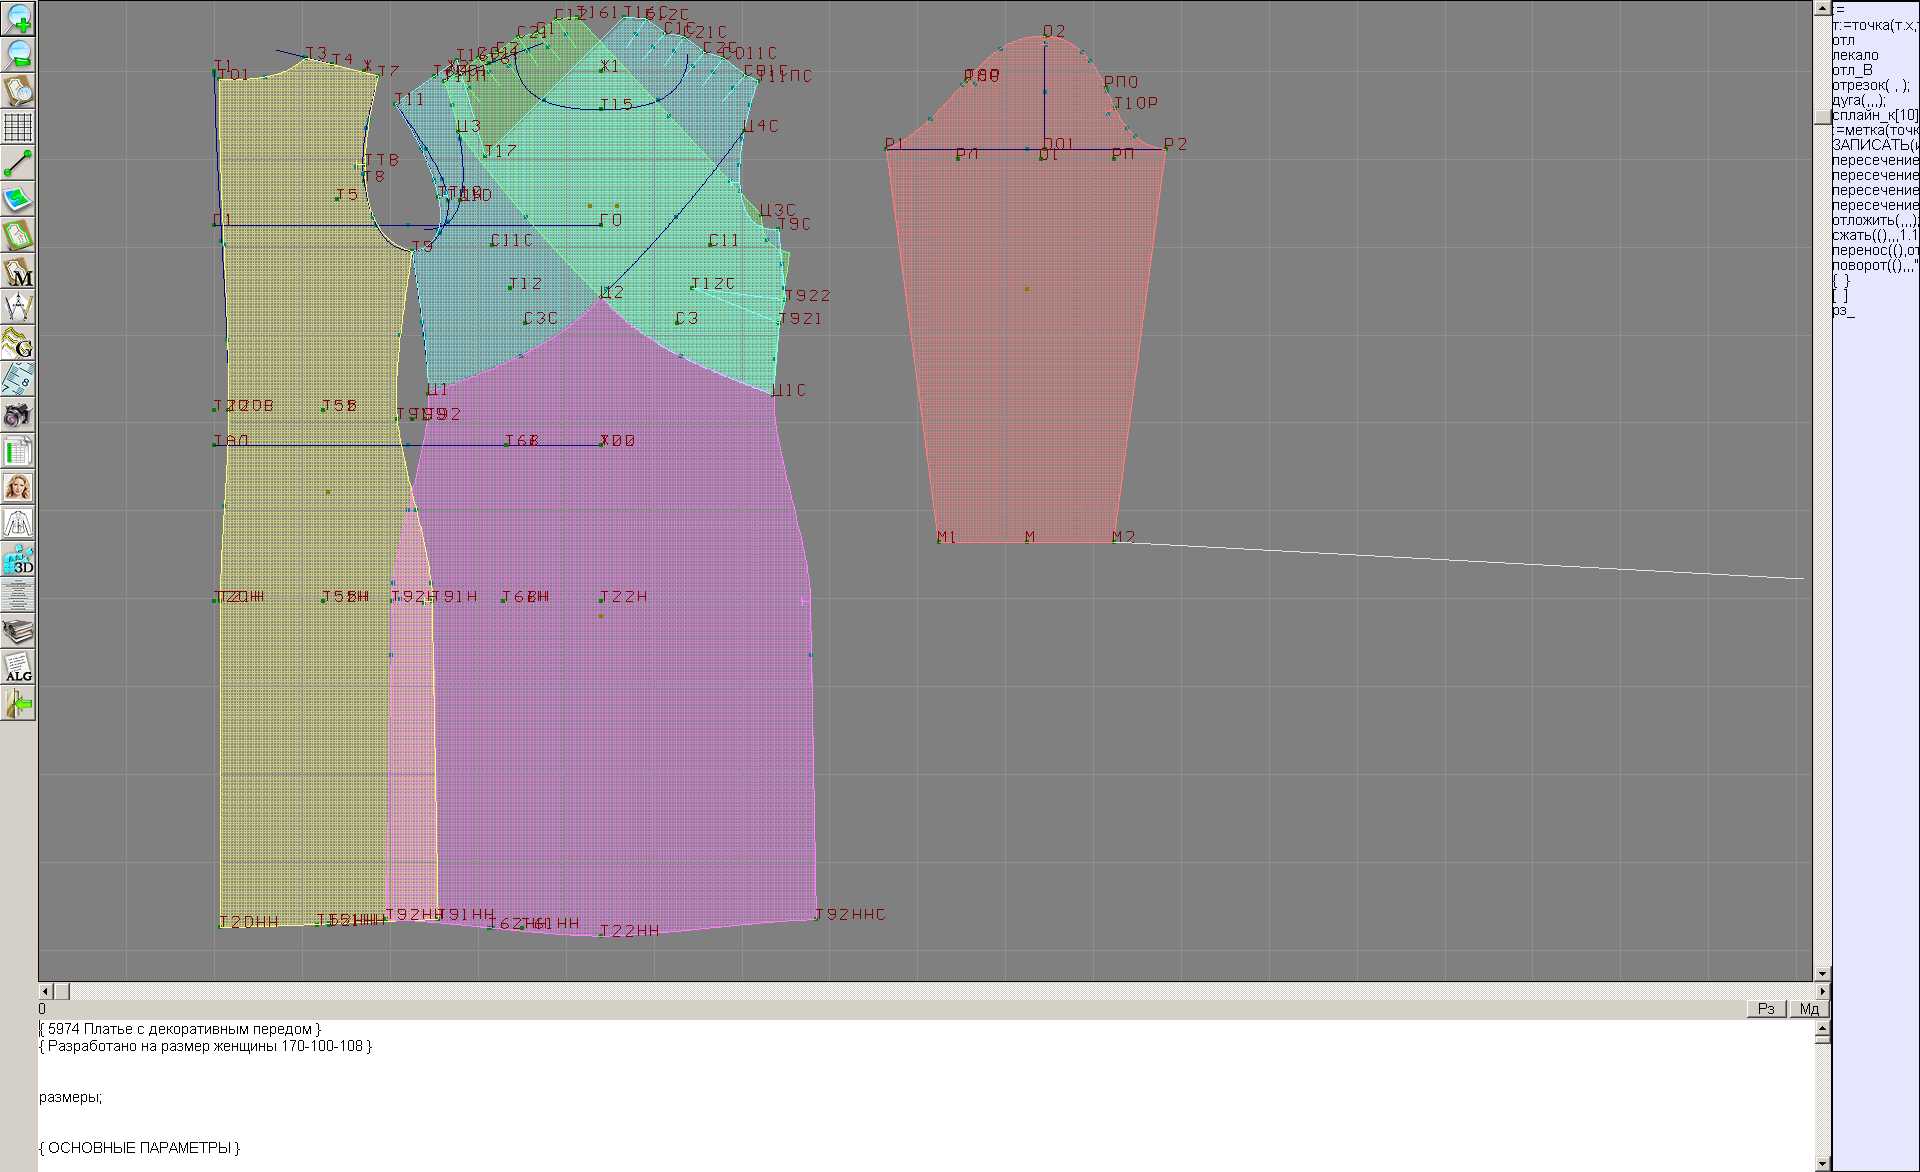Click horizontal scrollbar right arrow under canvas
This screenshot has width=1920, height=1172.
1822,991
